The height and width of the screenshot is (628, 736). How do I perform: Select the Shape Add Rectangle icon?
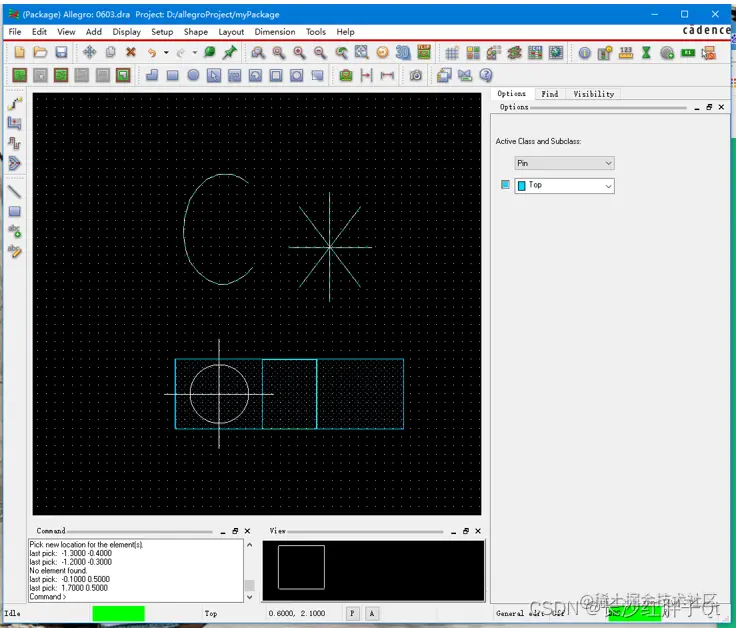pos(172,75)
